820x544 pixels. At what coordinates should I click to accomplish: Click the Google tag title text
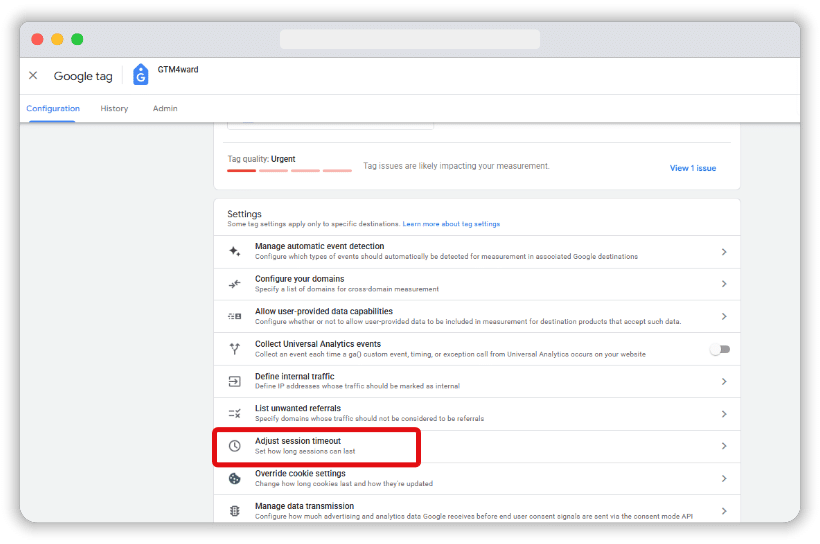[x=83, y=76]
